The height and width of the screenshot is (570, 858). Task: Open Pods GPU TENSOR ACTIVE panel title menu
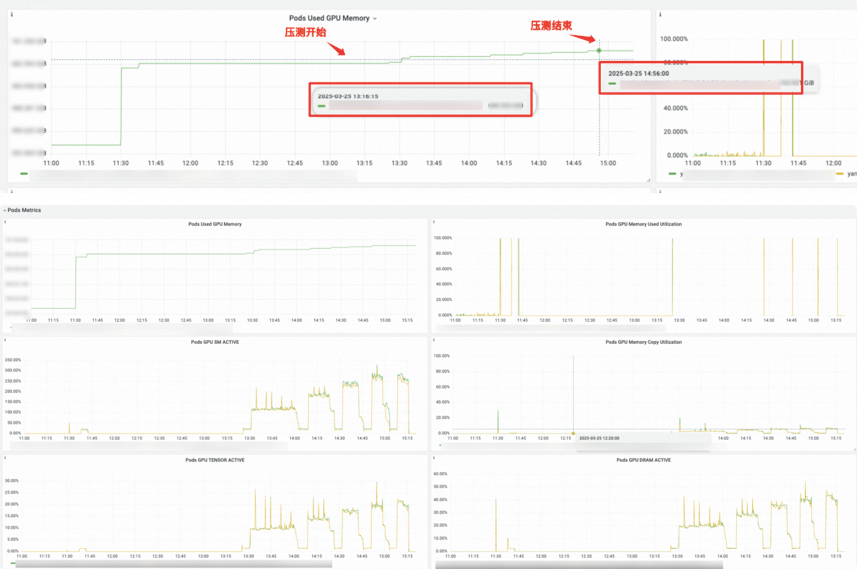point(214,460)
